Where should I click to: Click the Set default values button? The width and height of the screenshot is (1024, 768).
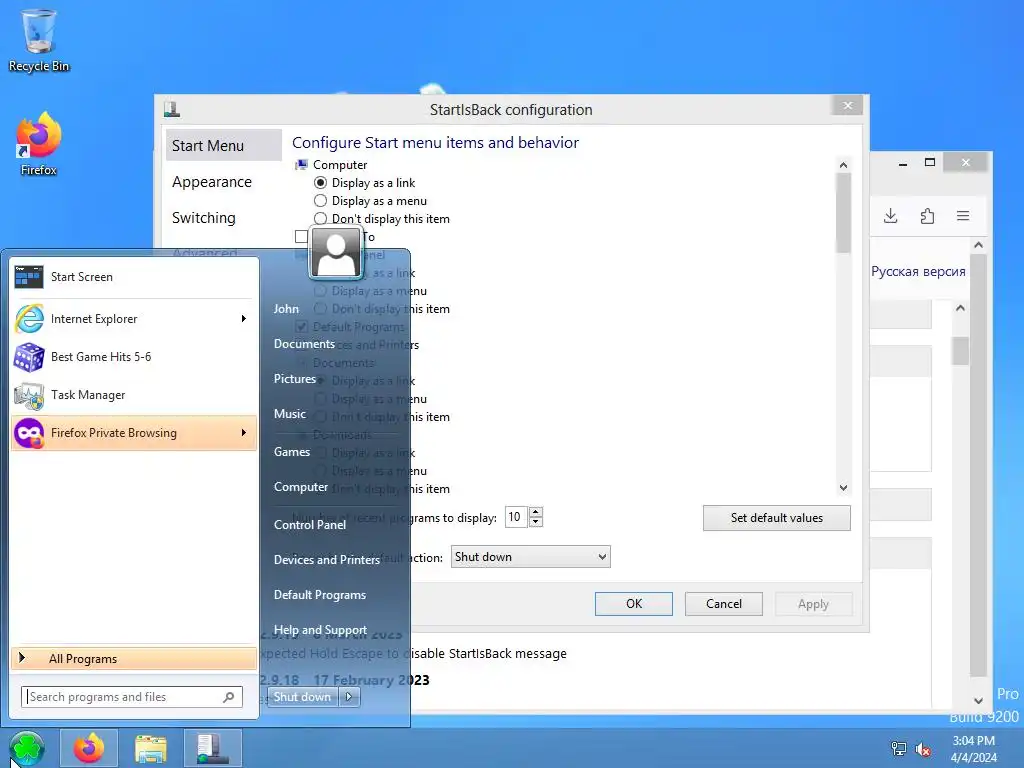tap(776, 518)
